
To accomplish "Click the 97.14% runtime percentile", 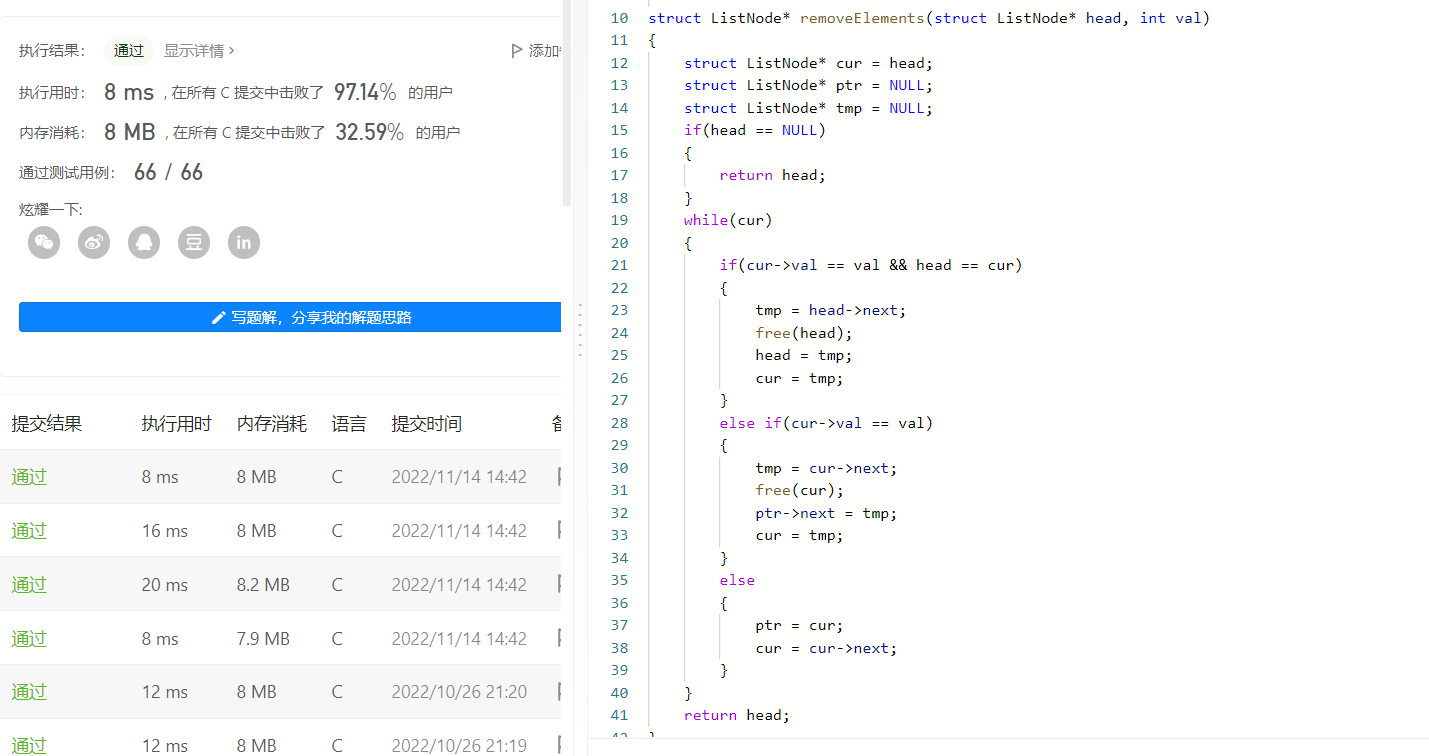I will (x=365, y=92).
